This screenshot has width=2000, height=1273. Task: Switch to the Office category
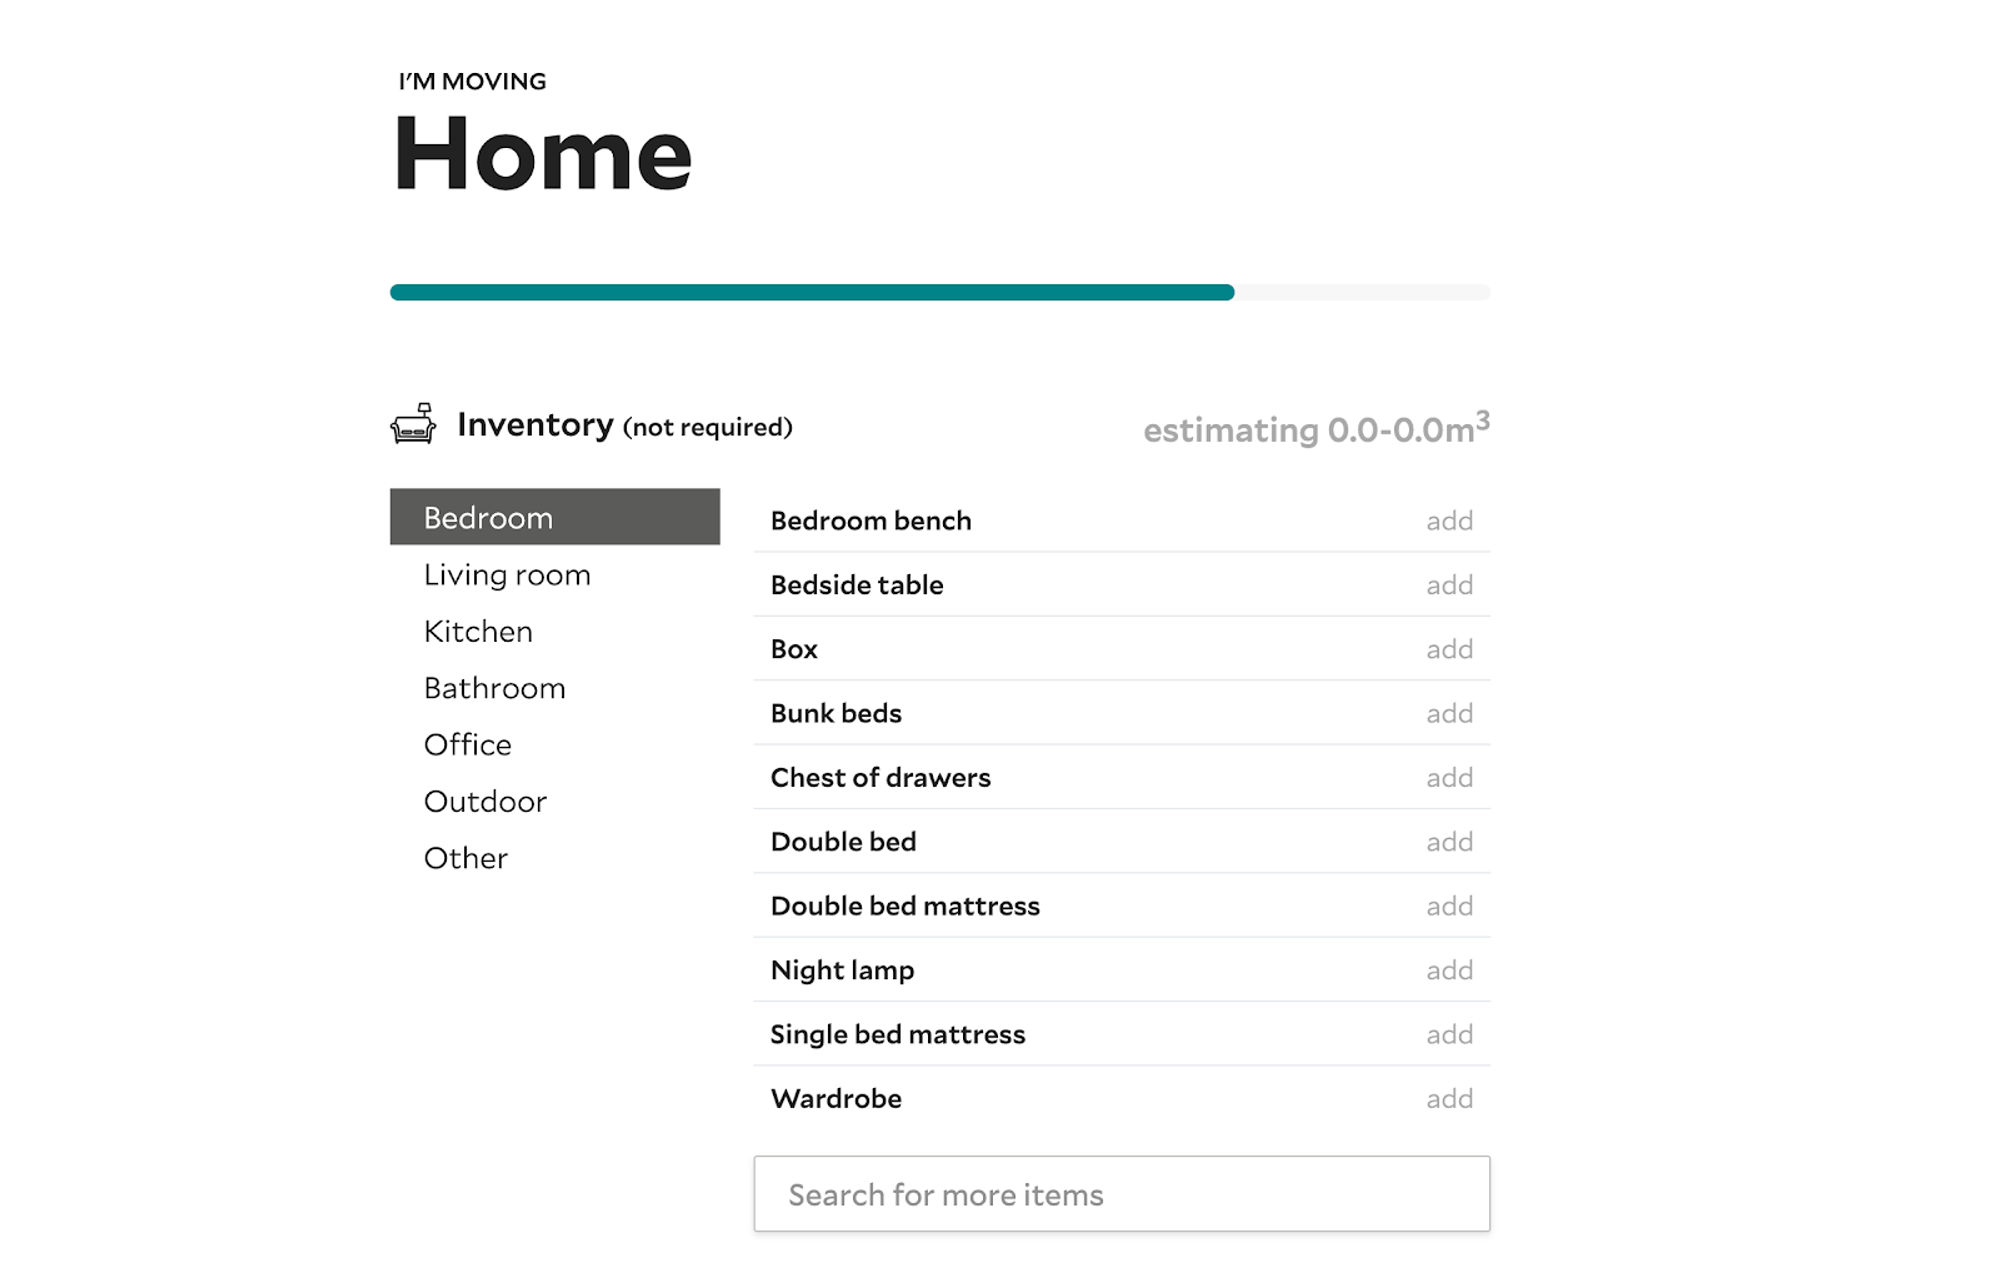pos(467,745)
